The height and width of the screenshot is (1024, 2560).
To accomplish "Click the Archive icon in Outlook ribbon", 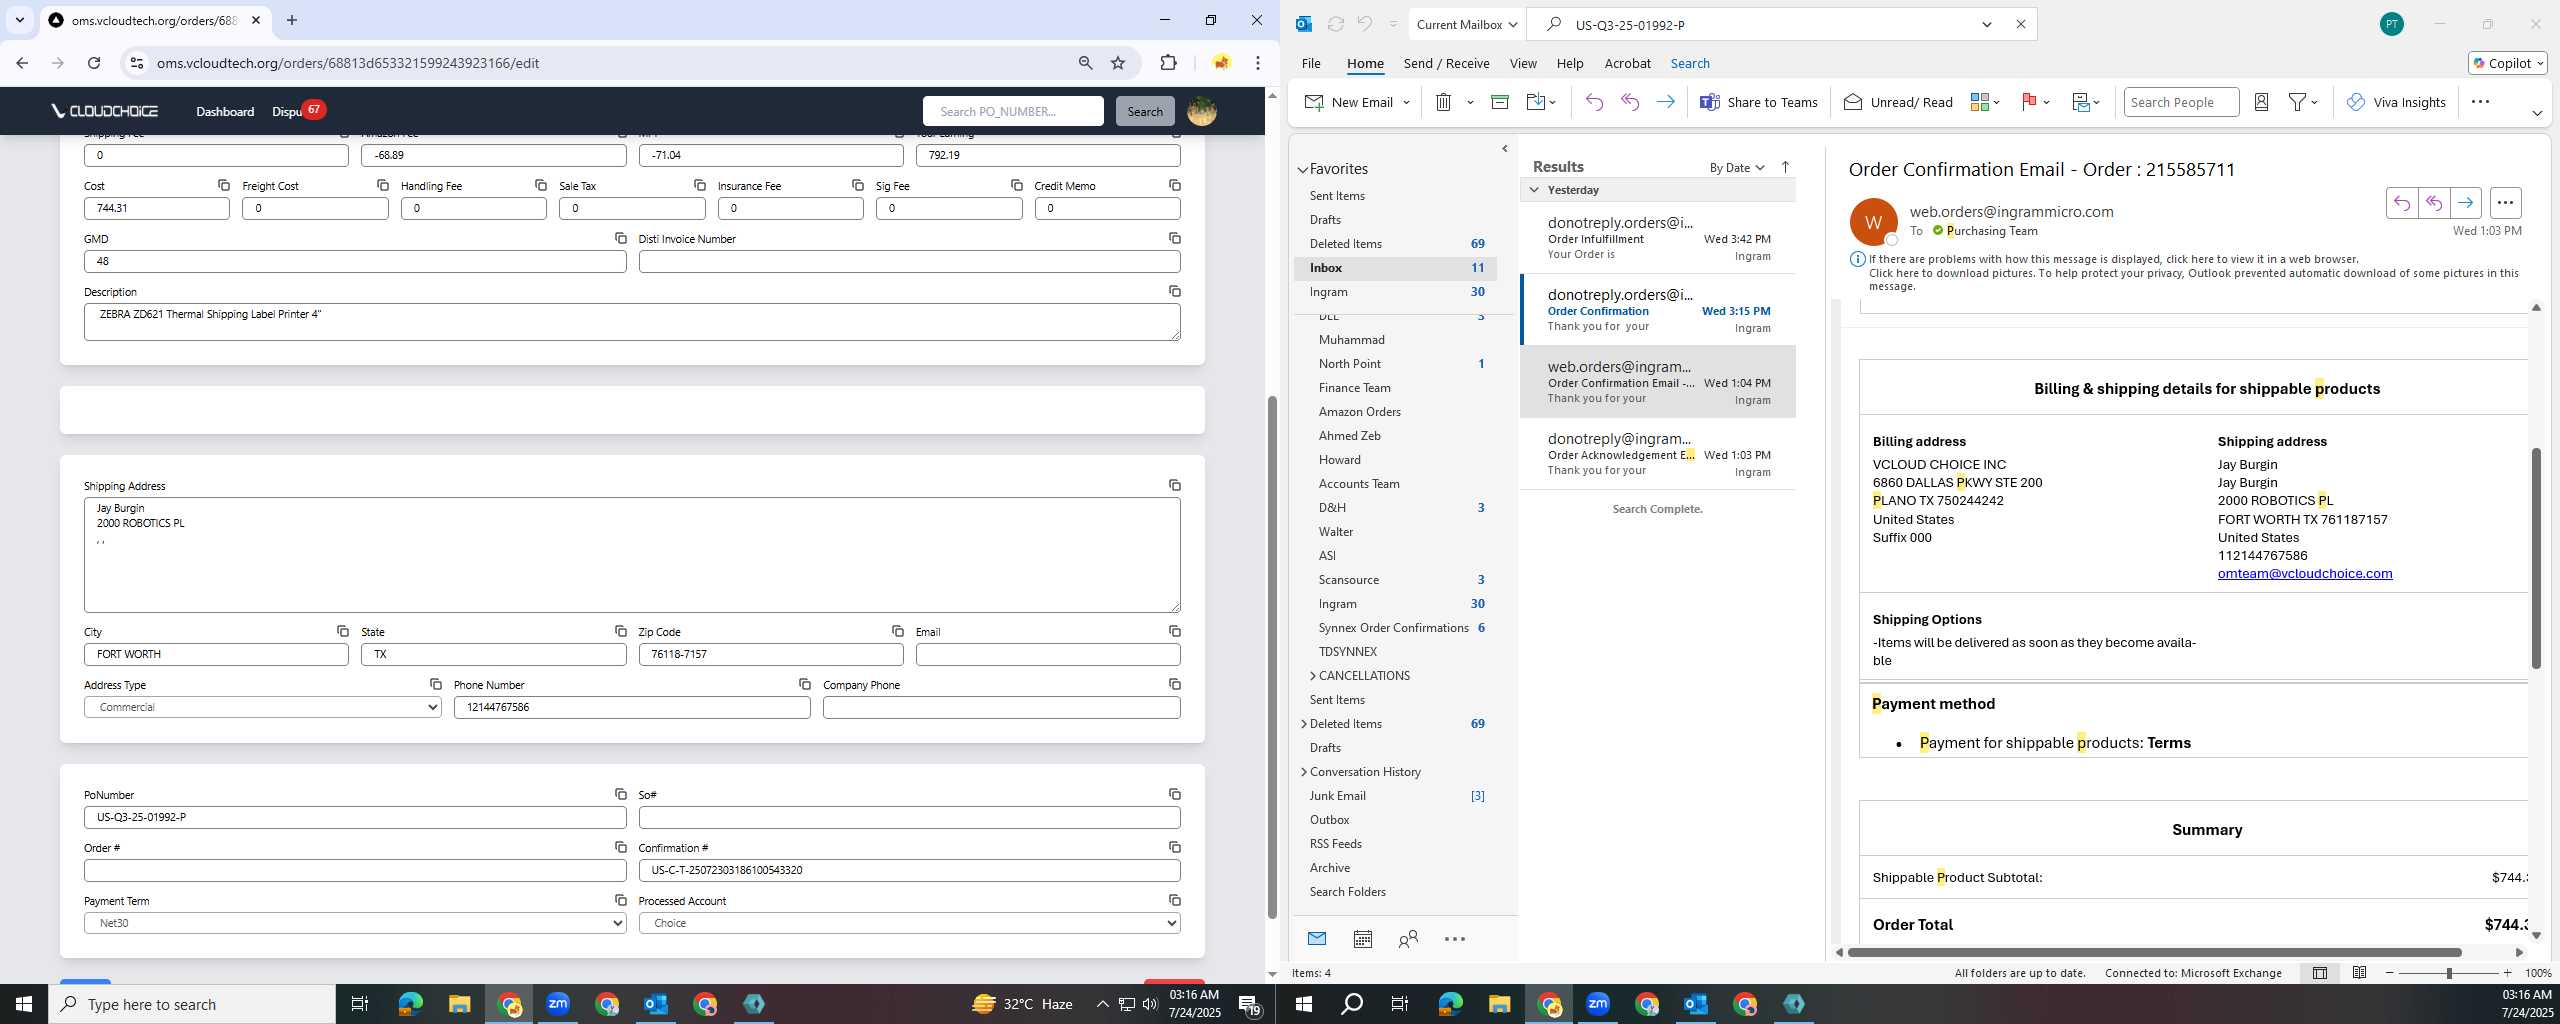I will (1499, 102).
